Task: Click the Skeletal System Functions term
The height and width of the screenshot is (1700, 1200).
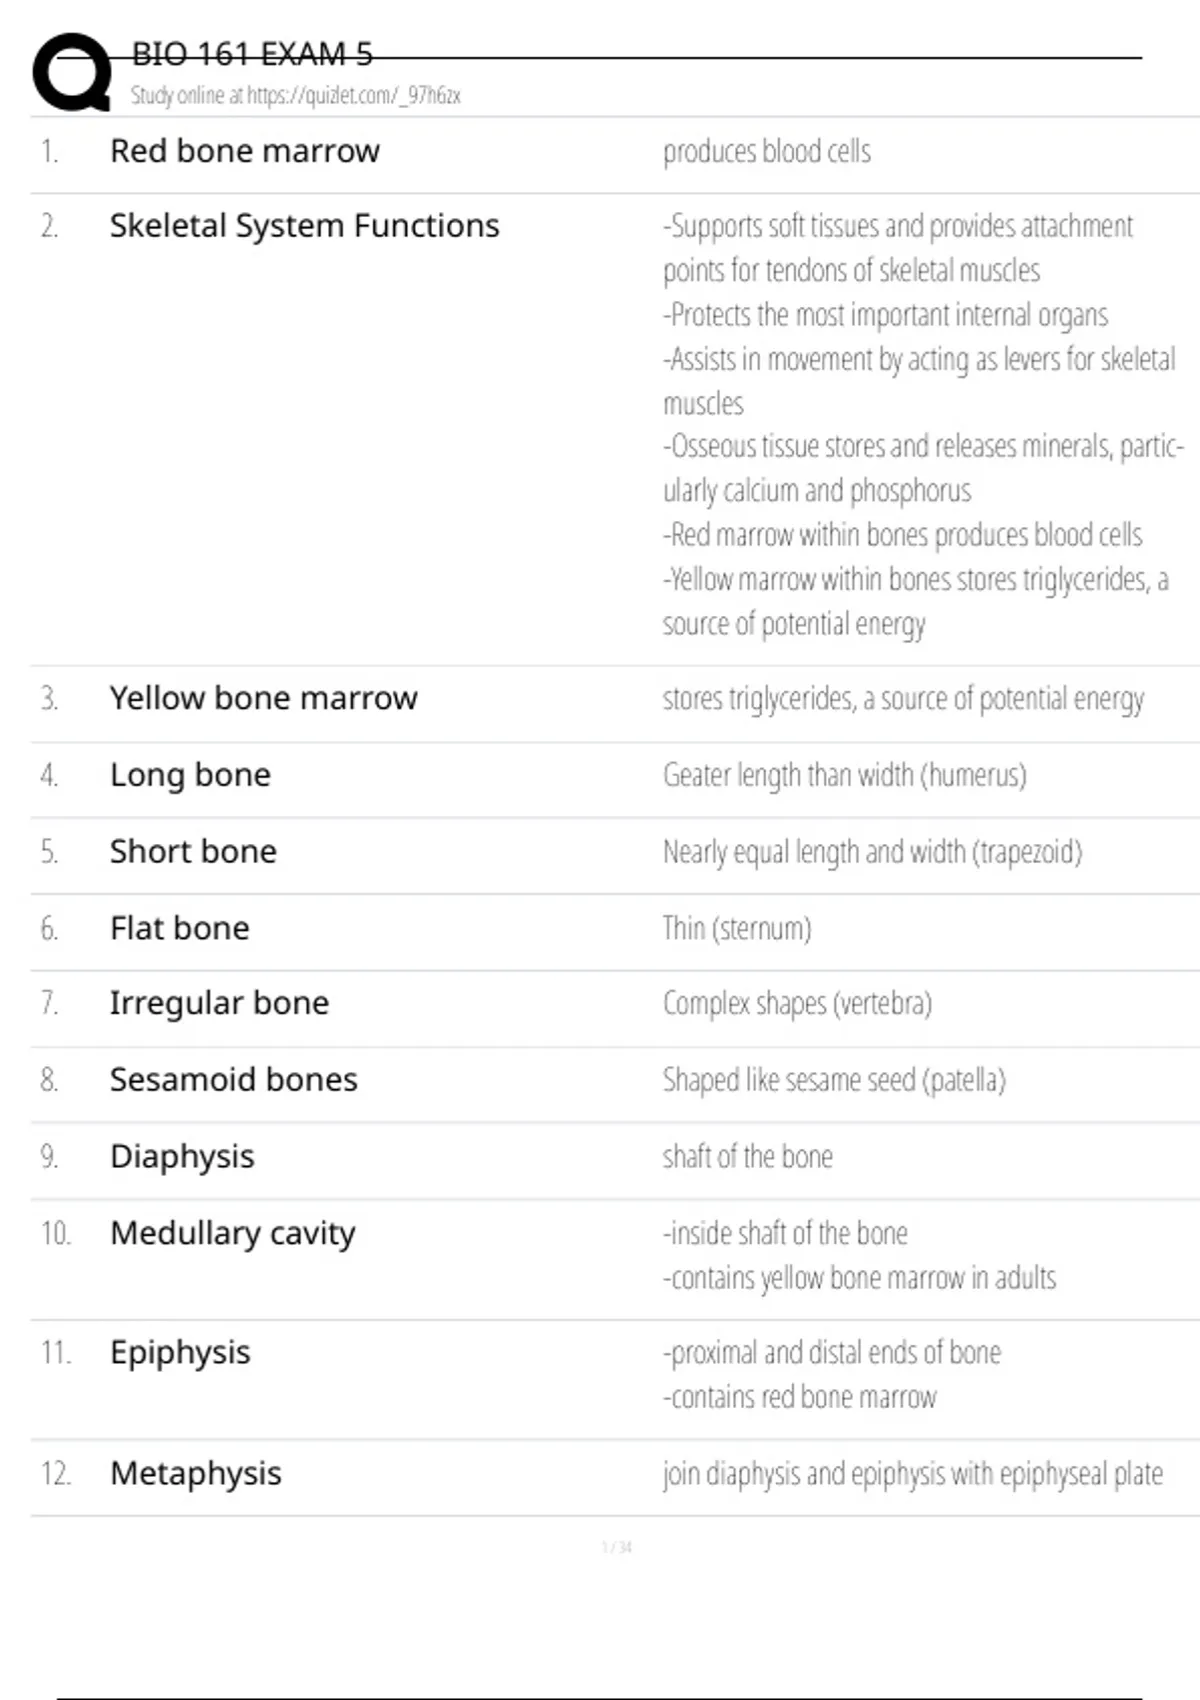Action: 304,226
